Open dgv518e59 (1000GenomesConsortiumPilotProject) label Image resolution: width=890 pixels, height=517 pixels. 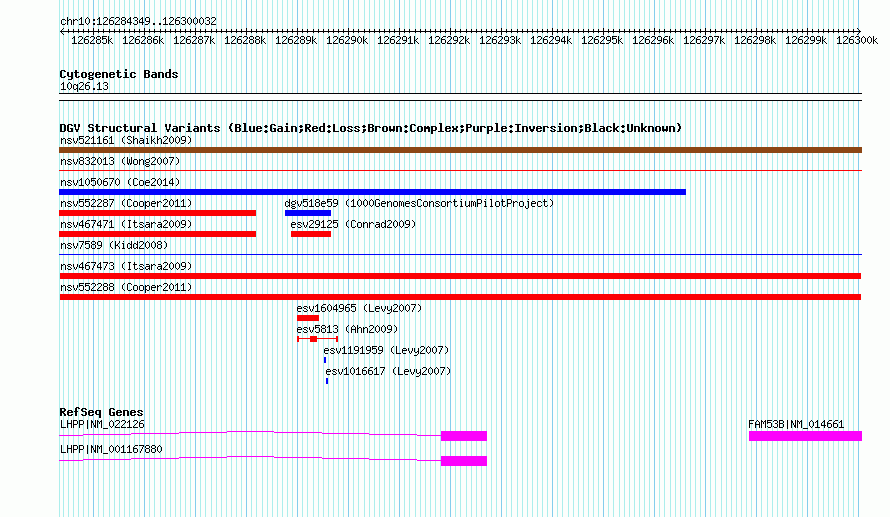pos(419,203)
